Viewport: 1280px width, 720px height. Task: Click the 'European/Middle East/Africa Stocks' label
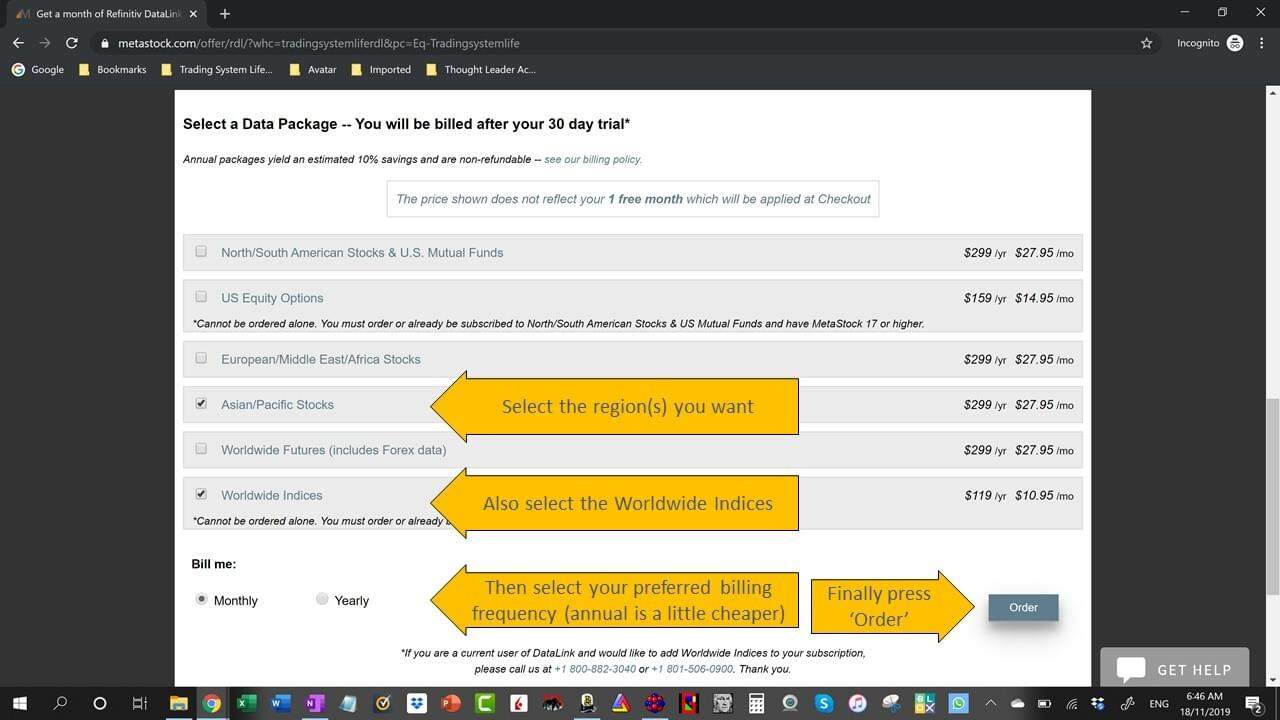click(x=321, y=359)
